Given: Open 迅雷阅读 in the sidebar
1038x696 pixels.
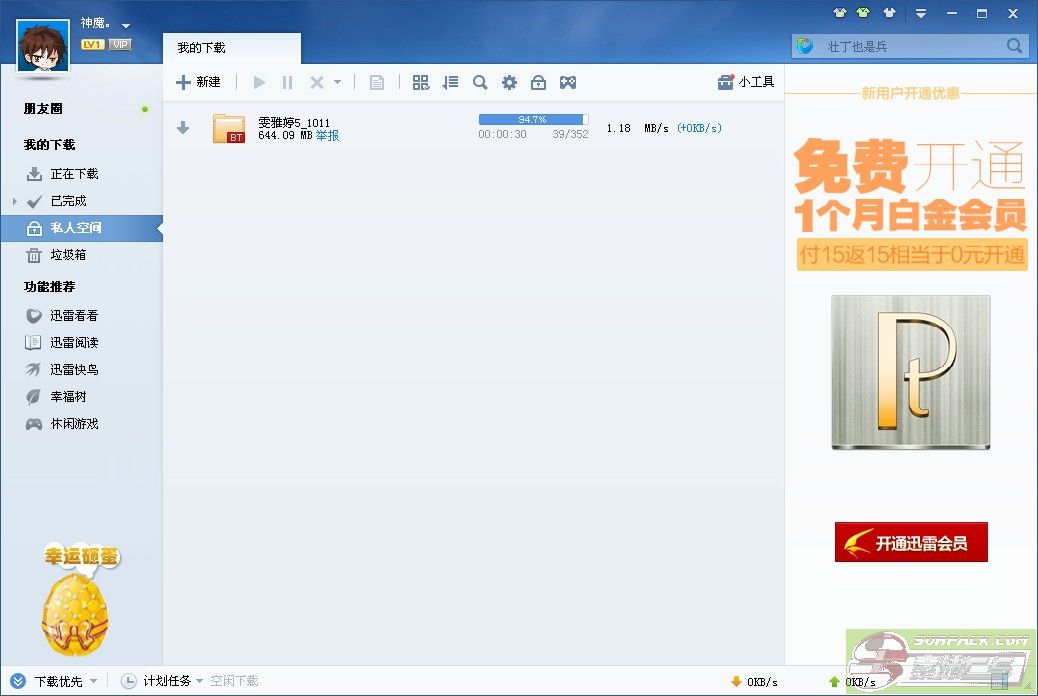Looking at the screenshot, I should pos(74,342).
